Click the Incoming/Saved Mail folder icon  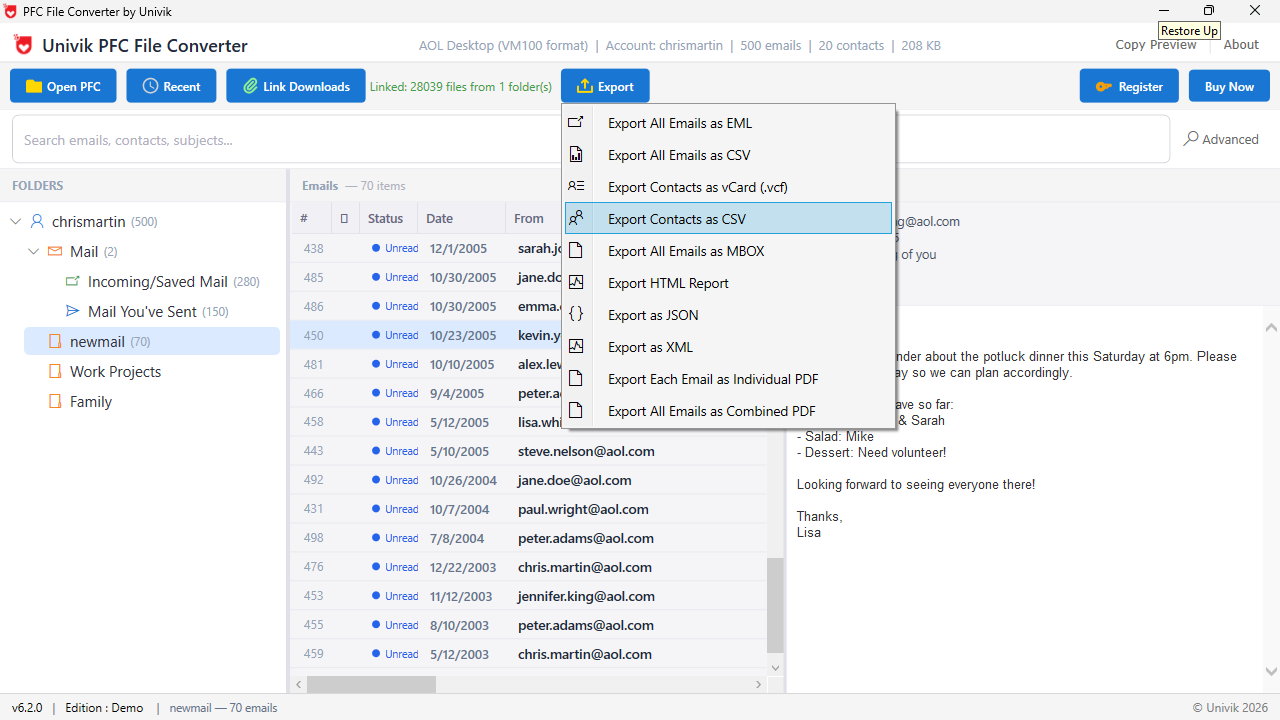(72, 281)
